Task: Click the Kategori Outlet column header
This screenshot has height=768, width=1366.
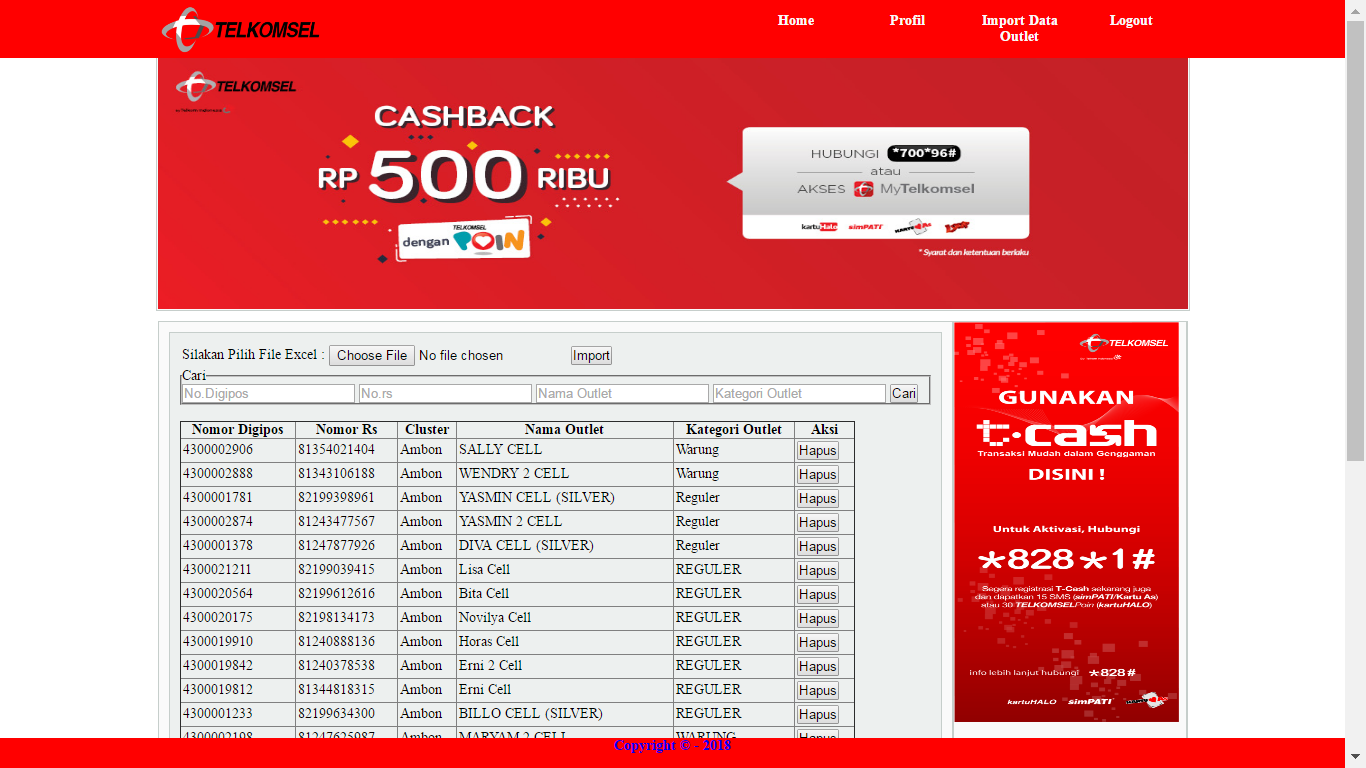Action: [734, 430]
